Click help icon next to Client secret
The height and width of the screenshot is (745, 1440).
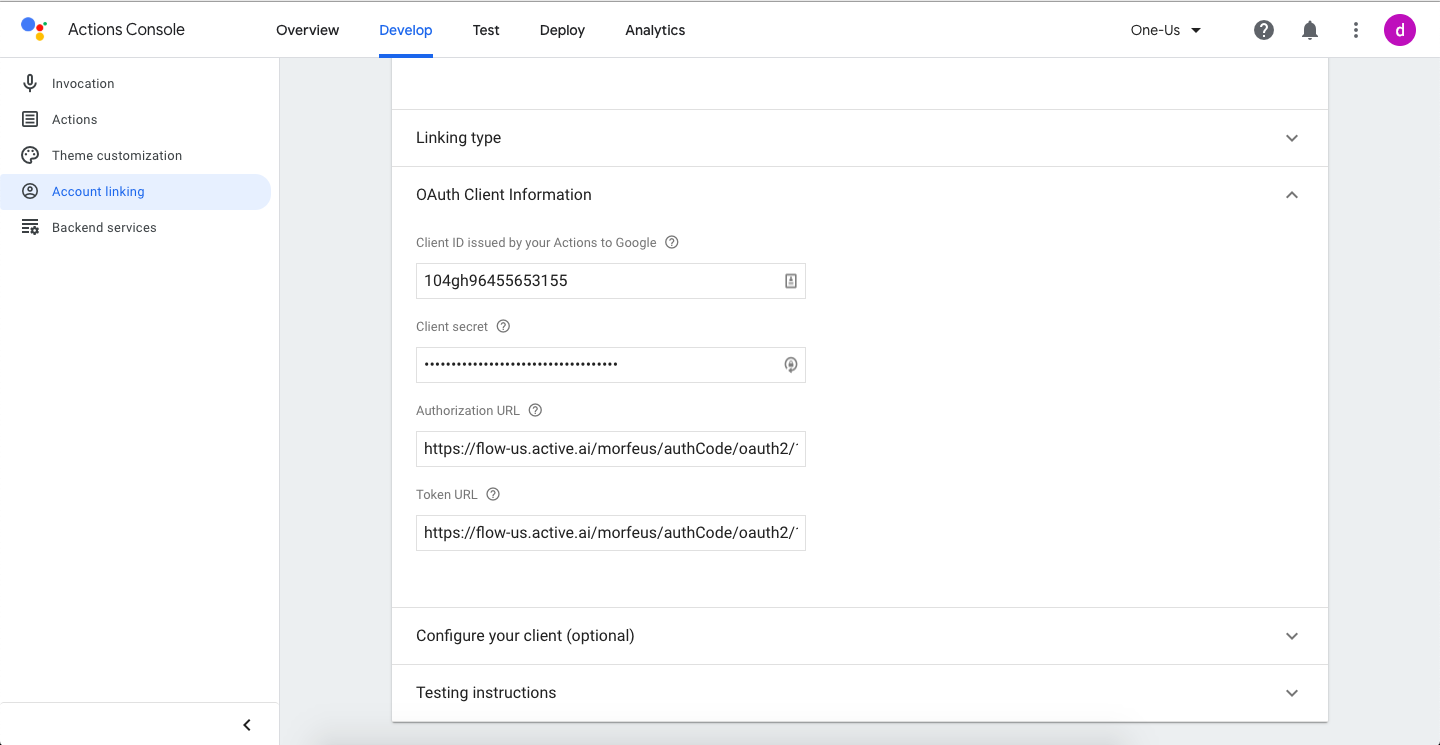(503, 326)
